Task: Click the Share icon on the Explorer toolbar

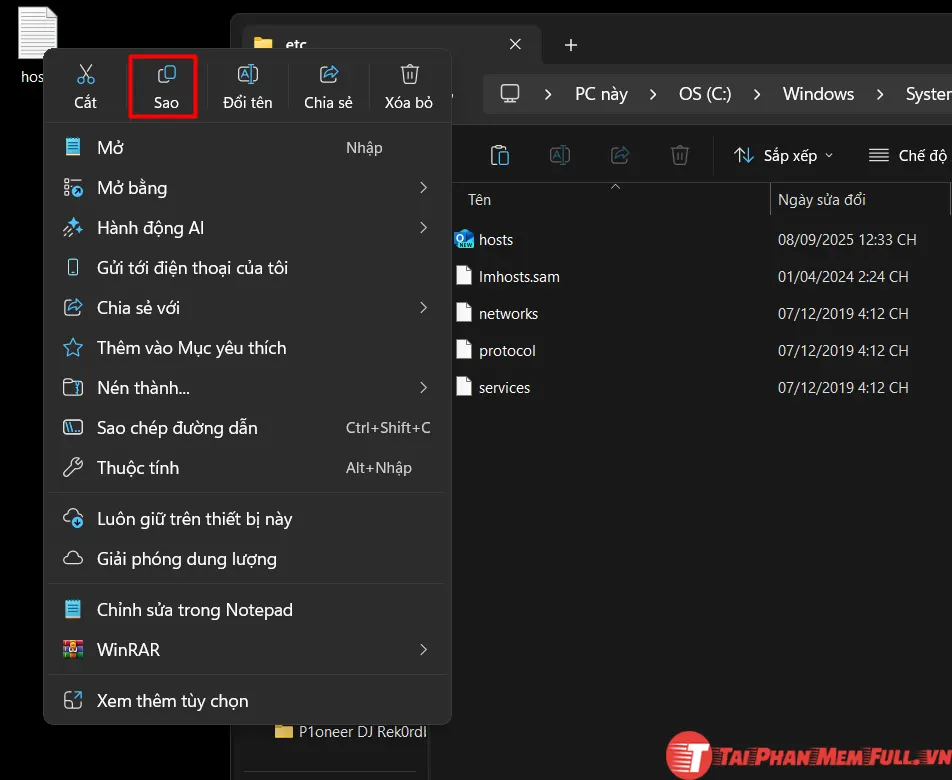Action: (x=619, y=155)
